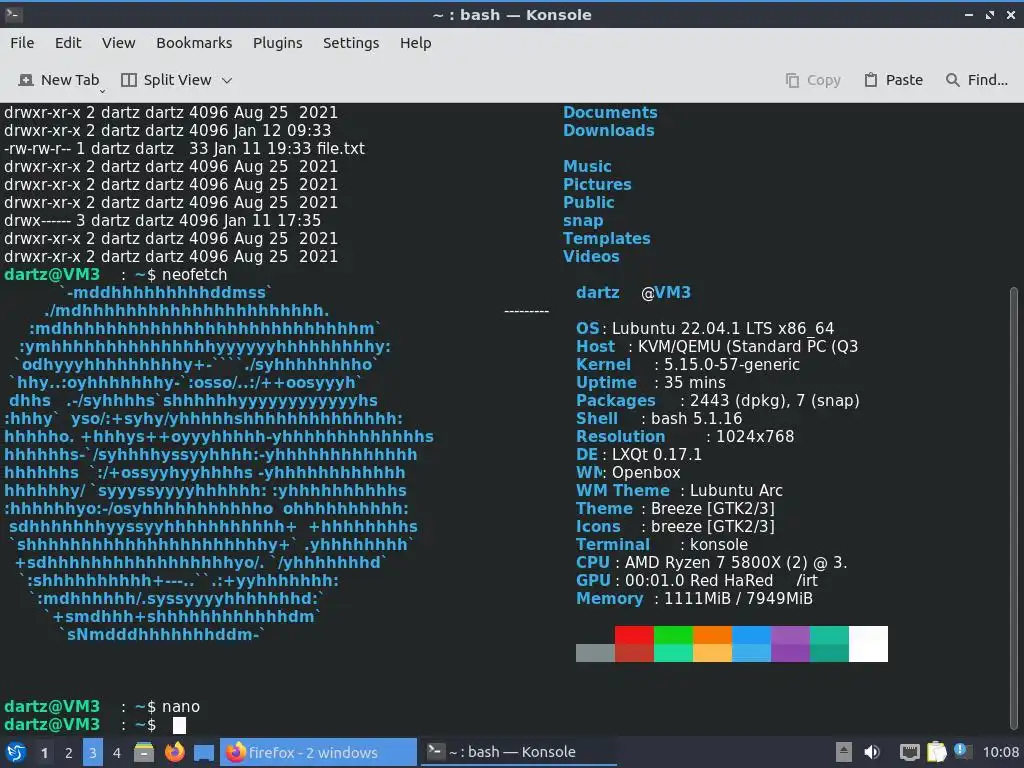
Task: Click the Split View toolbar button
Action: (x=167, y=80)
